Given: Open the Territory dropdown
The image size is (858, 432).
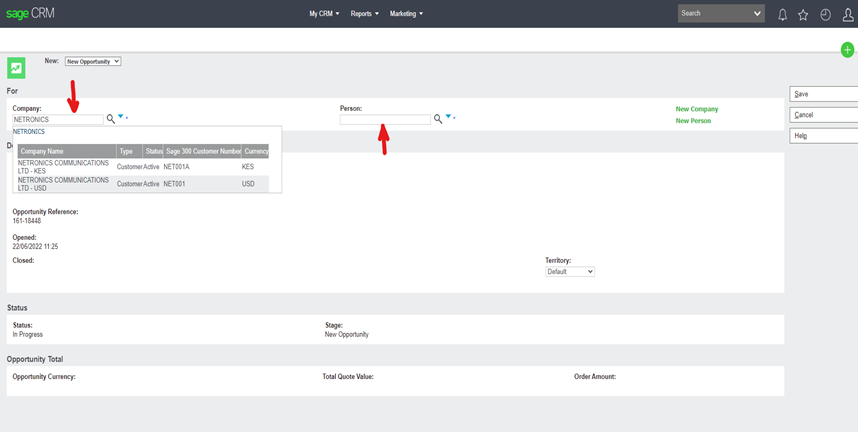Looking at the screenshot, I should point(570,271).
